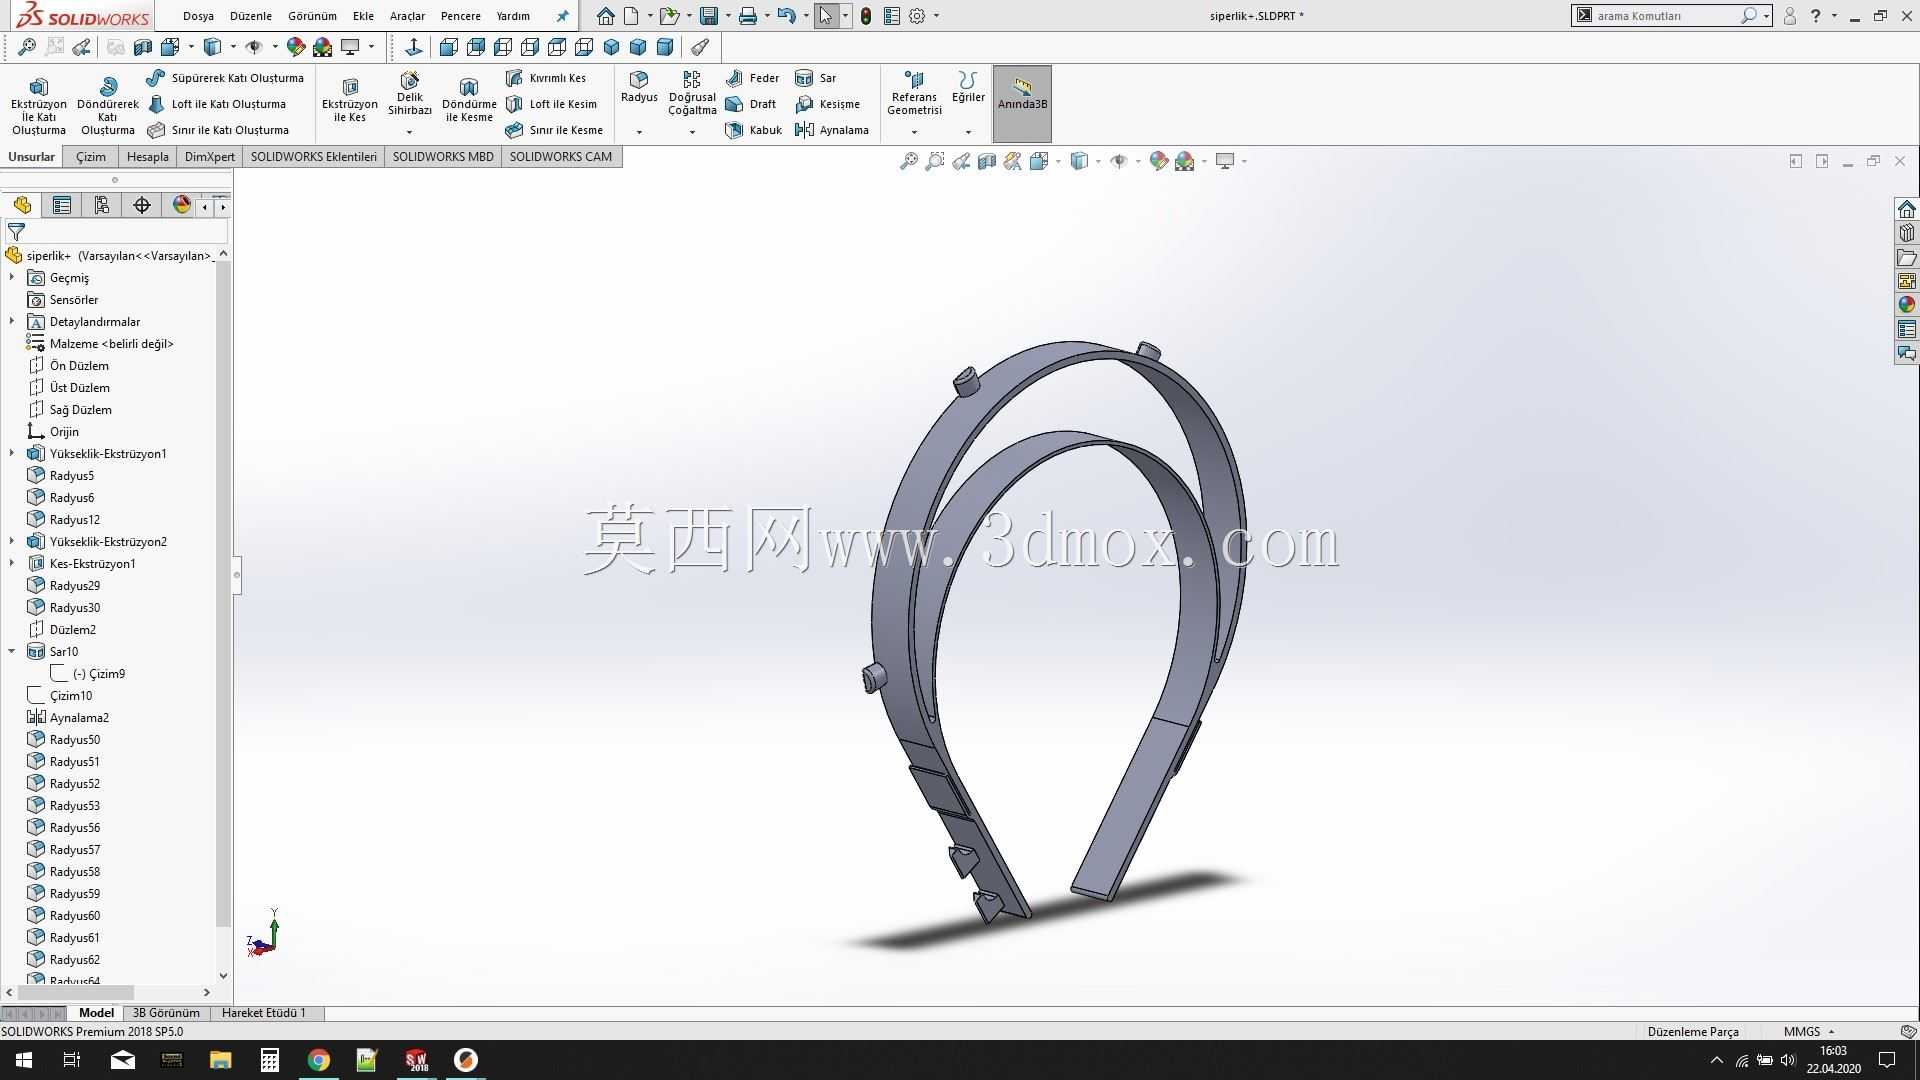Select Ekstrüzyon ile Katı Oluşturma tool
The image size is (1920, 1080).
click(39, 104)
